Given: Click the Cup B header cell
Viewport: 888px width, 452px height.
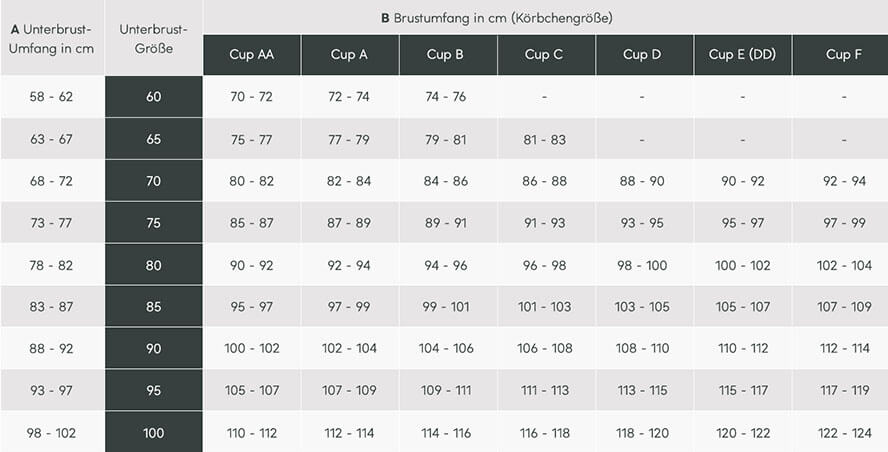Looking at the screenshot, I should click(x=445, y=55).
